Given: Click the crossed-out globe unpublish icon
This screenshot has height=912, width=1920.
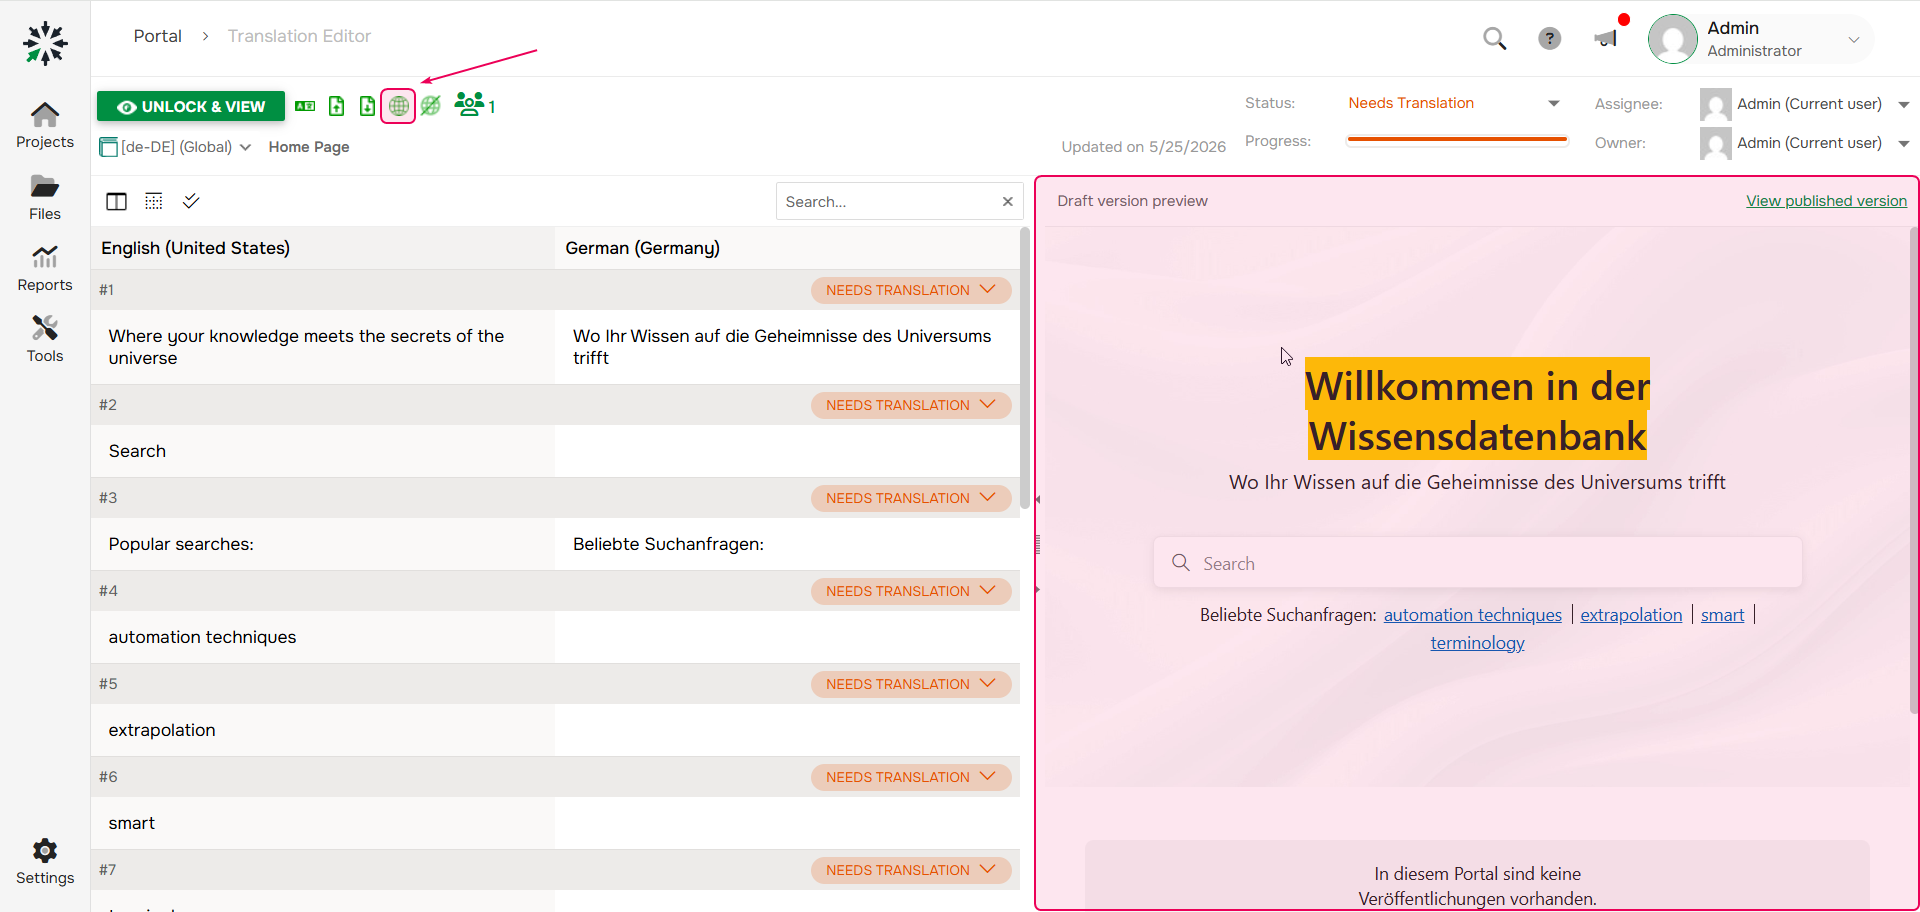Looking at the screenshot, I should tap(431, 106).
